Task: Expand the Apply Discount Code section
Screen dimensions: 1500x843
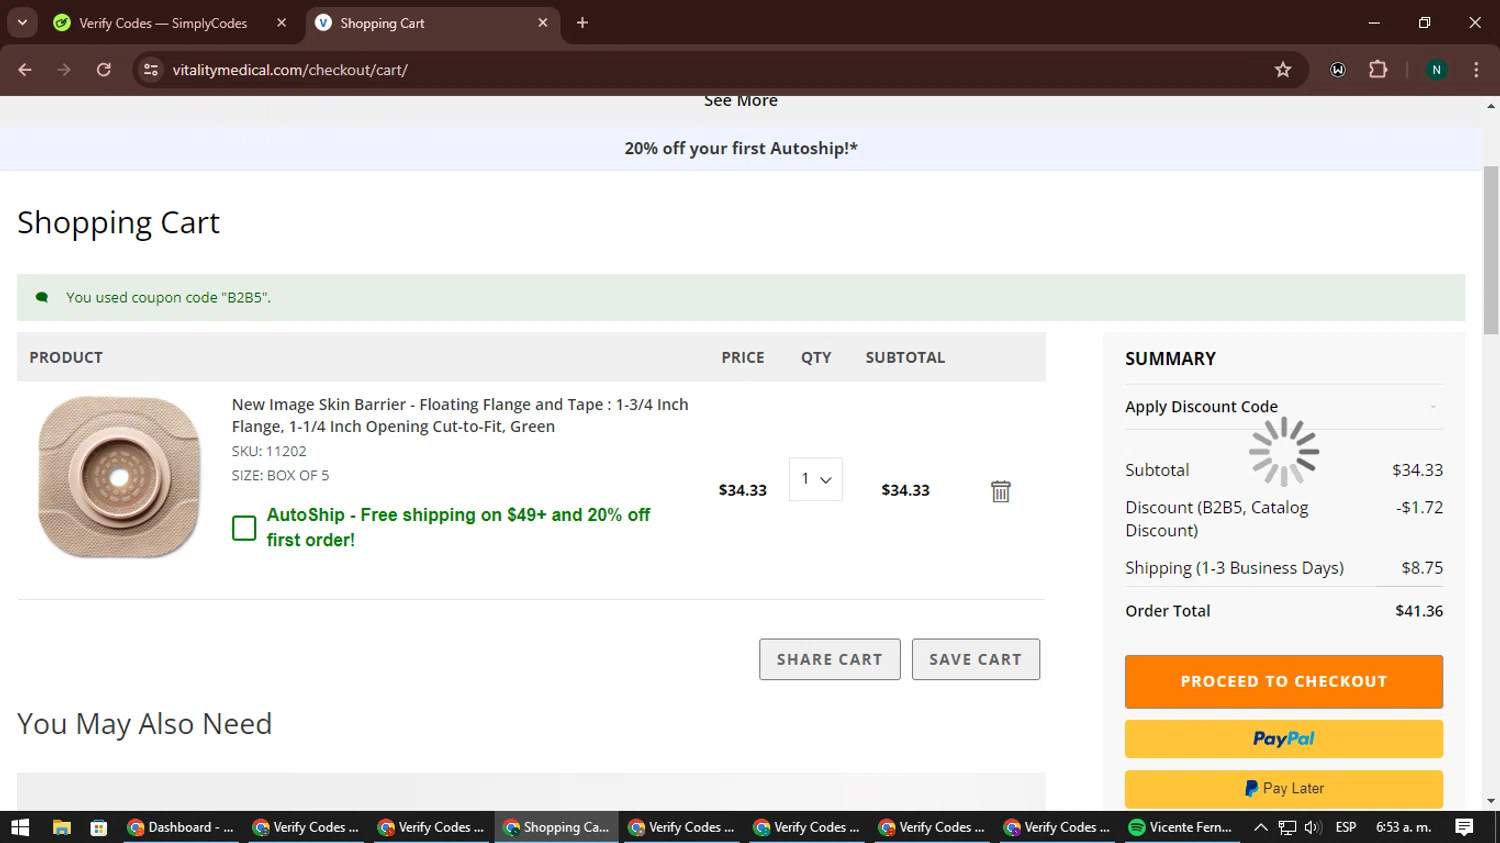Action: 1284,407
